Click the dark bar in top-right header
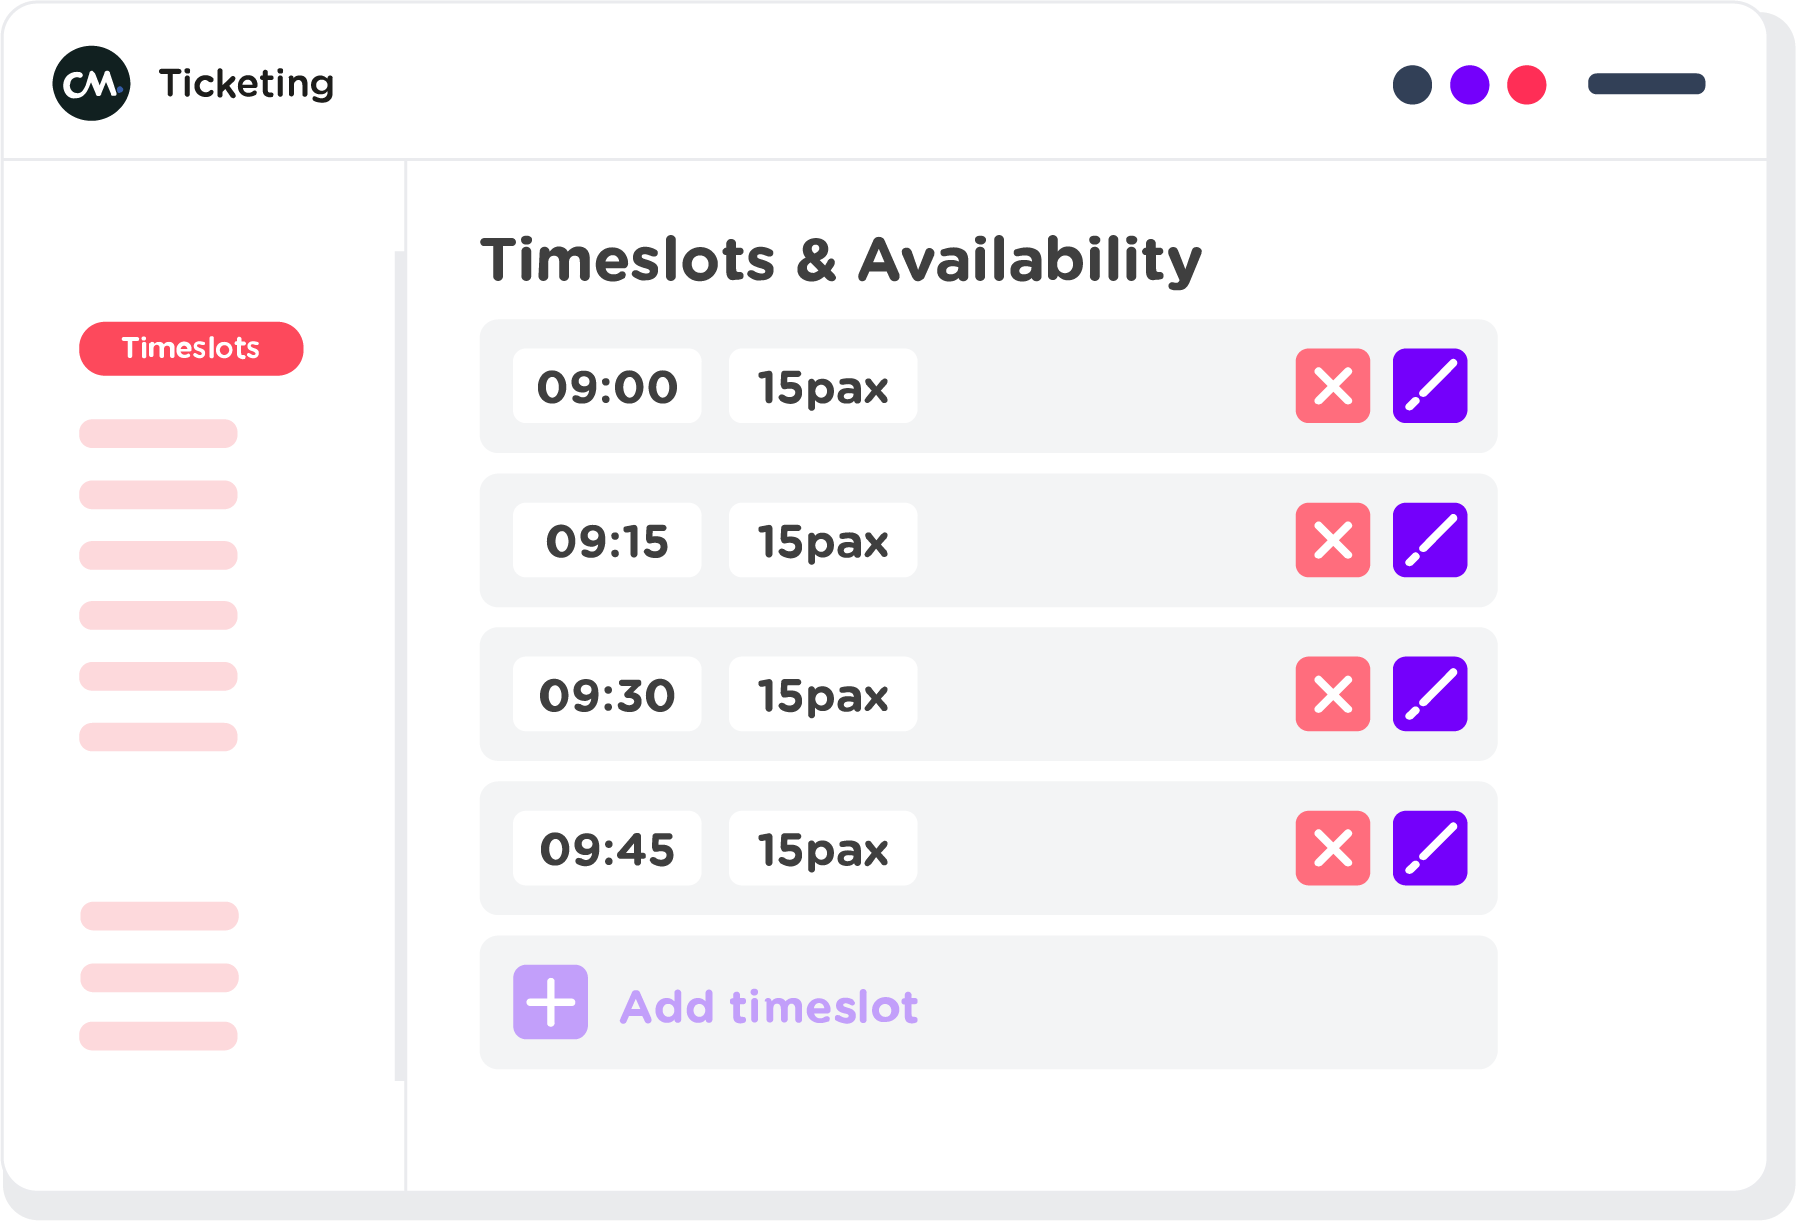The height and width of the screenshot is (1221, 1796). (x=1646, y=84)
